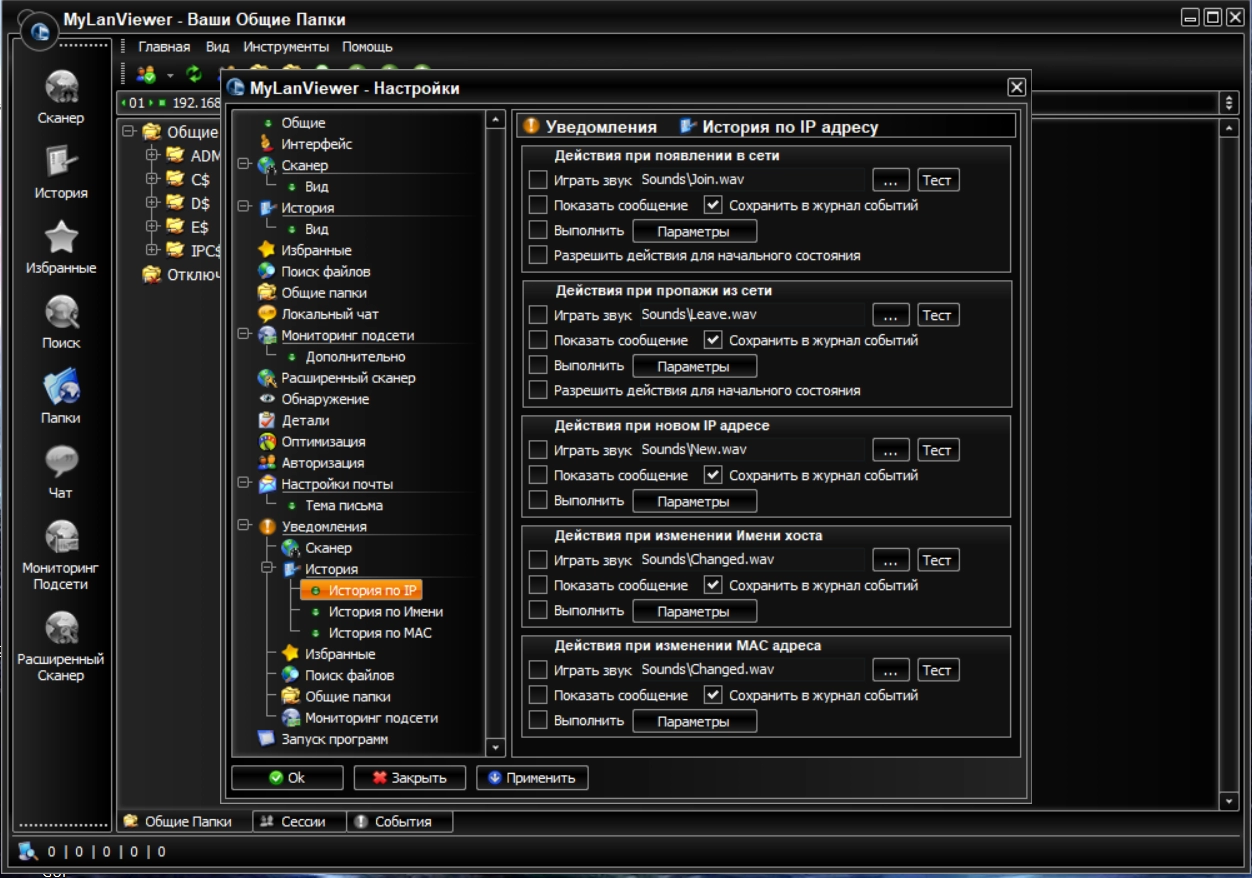Viewport: 1252px width, 878px height.
Task: Select Поиск файлов under Уведомления in settings tree
Action: 349,675
